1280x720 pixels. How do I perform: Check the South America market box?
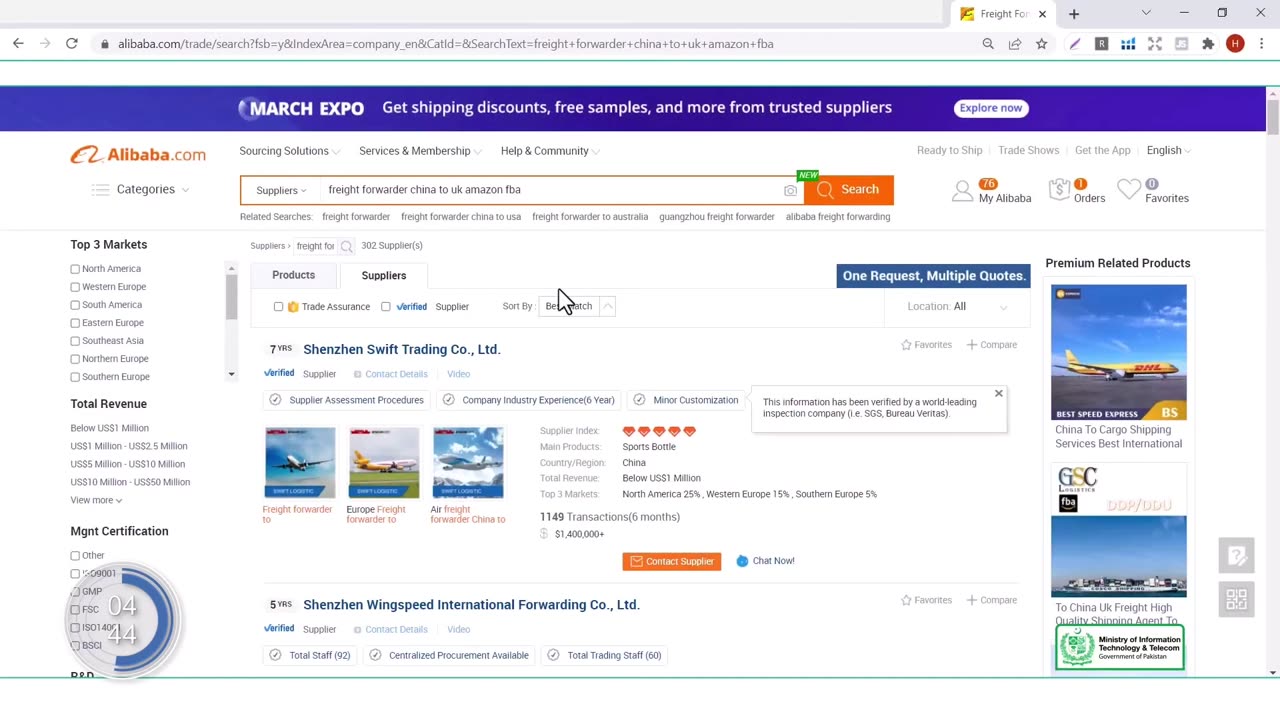(x=75, y=305)
